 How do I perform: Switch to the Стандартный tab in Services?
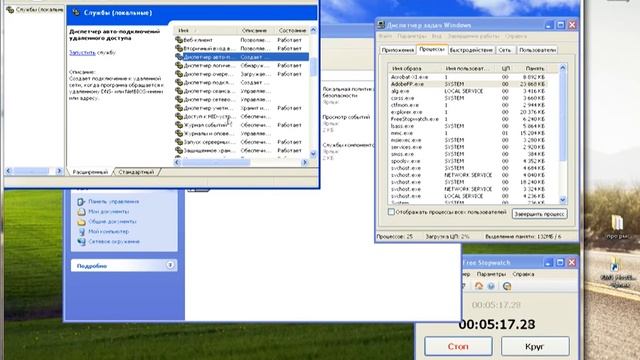click(x=136, y=172)
